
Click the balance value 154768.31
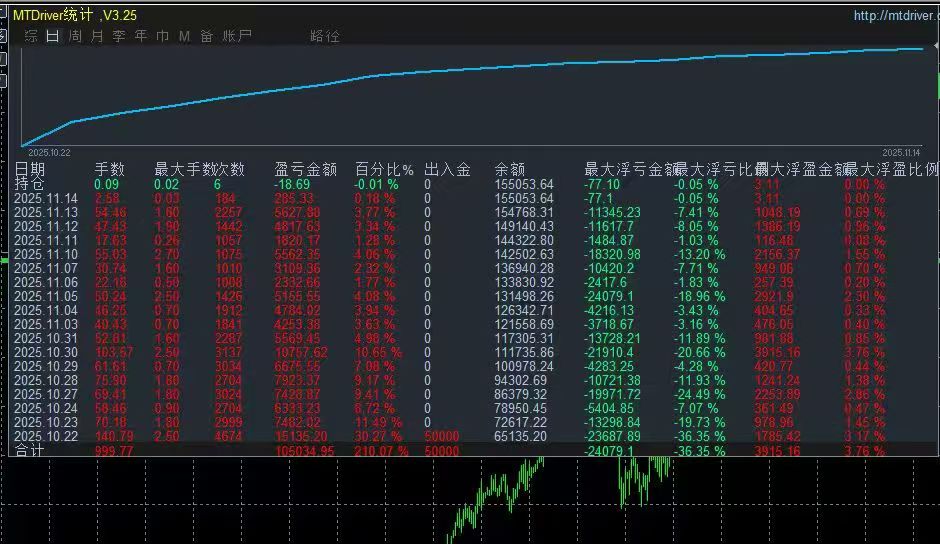point(524,212)
